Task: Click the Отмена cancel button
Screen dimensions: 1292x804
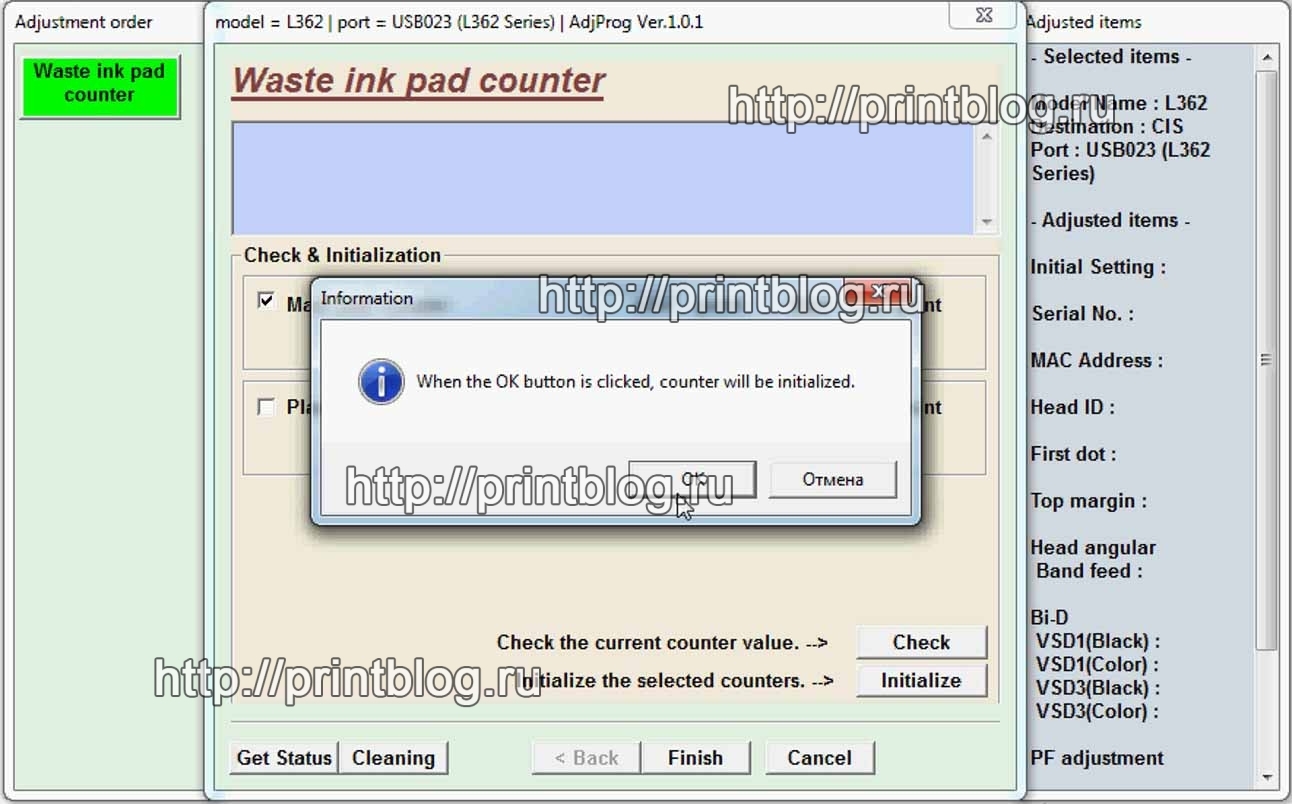Action: tap(833, 479)
